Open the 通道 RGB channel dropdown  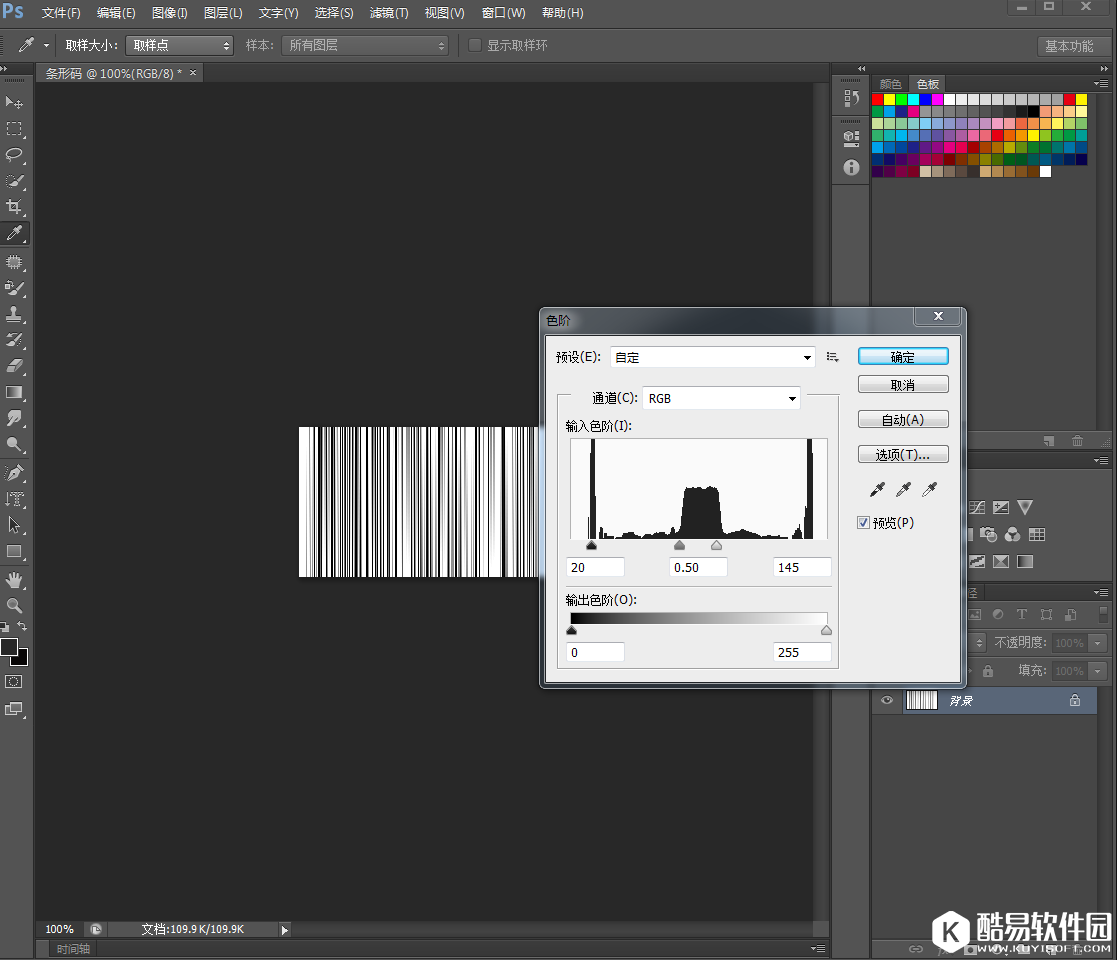click(x=721, y=398)
